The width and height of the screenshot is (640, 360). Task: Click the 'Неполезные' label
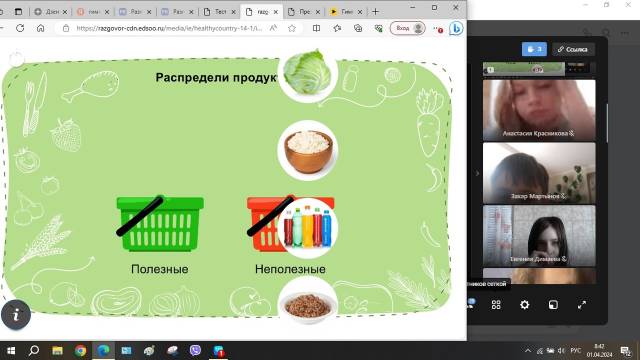pos(290,269)
